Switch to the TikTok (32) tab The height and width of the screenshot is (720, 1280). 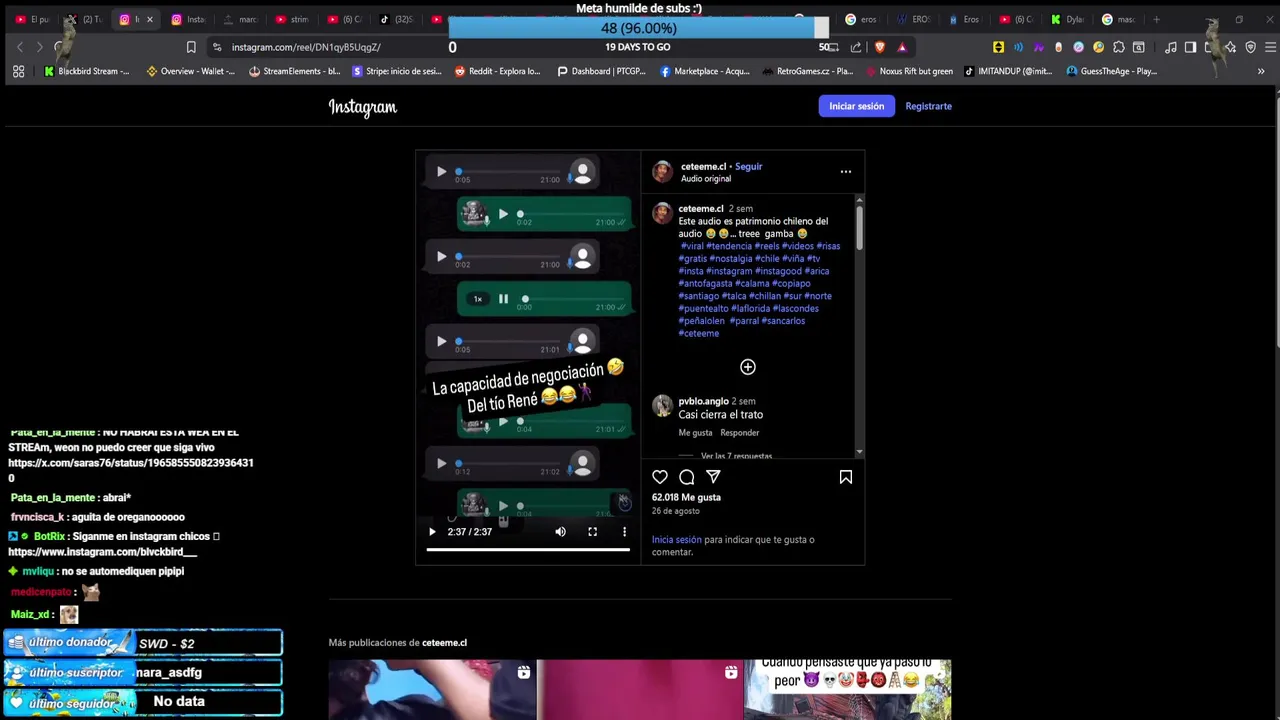pyautogui.click(x=399, y=19)
